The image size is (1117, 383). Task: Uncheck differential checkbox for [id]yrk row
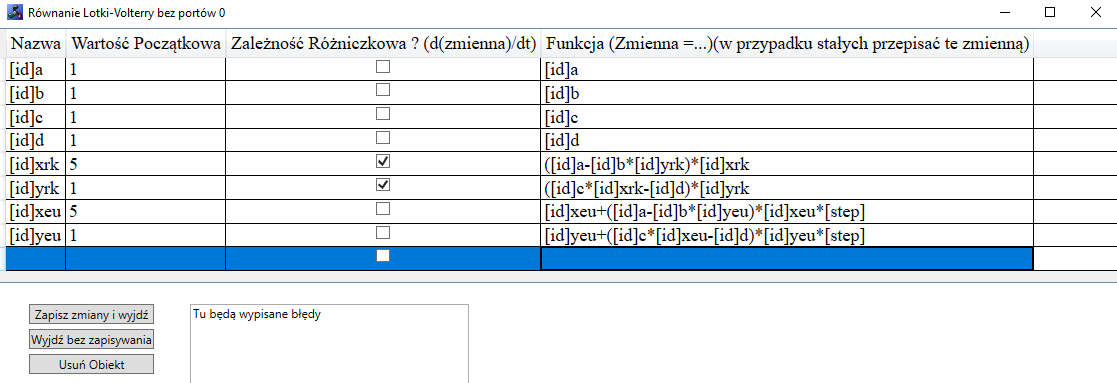(383, 185)
